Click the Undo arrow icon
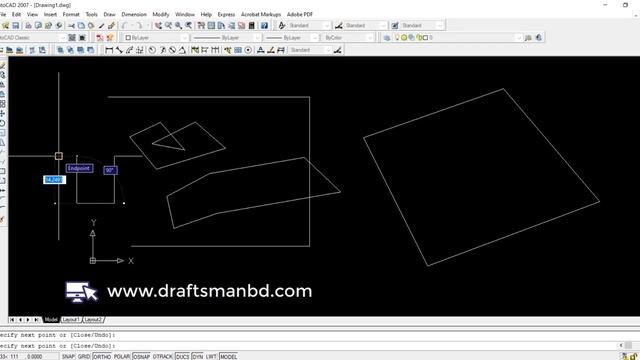The width and height of the screenshot is (640, 360). (124, 25)
